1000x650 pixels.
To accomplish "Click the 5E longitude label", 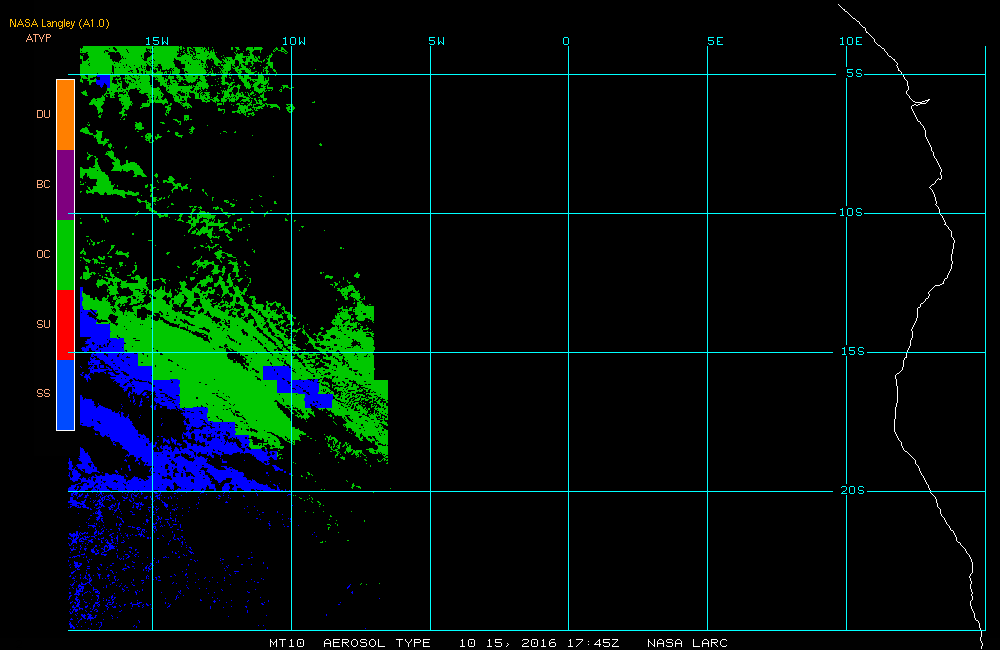I will [715, 41].
